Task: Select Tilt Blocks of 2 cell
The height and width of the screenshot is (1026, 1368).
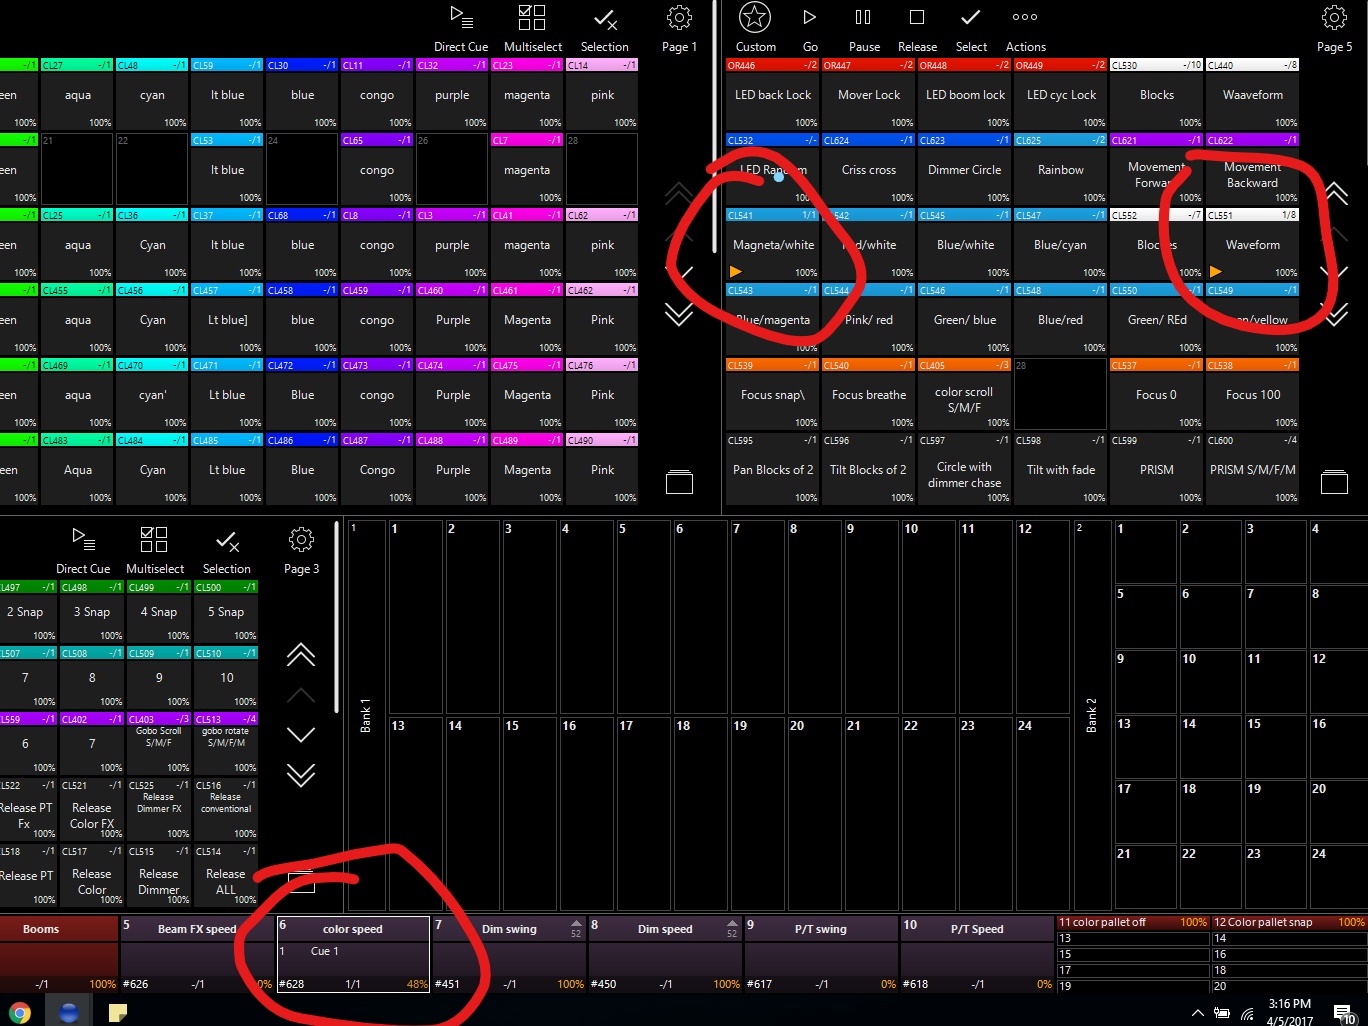Action: 868,469
